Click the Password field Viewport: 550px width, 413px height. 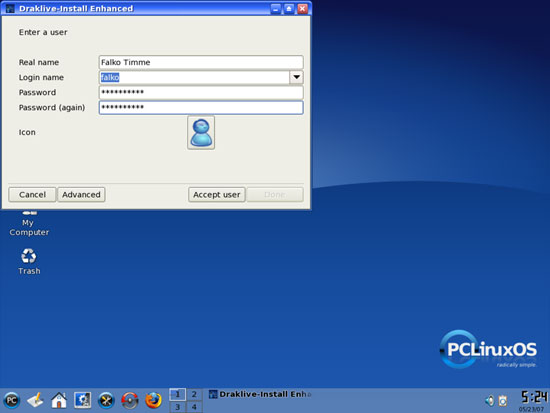tap(201, 92)
